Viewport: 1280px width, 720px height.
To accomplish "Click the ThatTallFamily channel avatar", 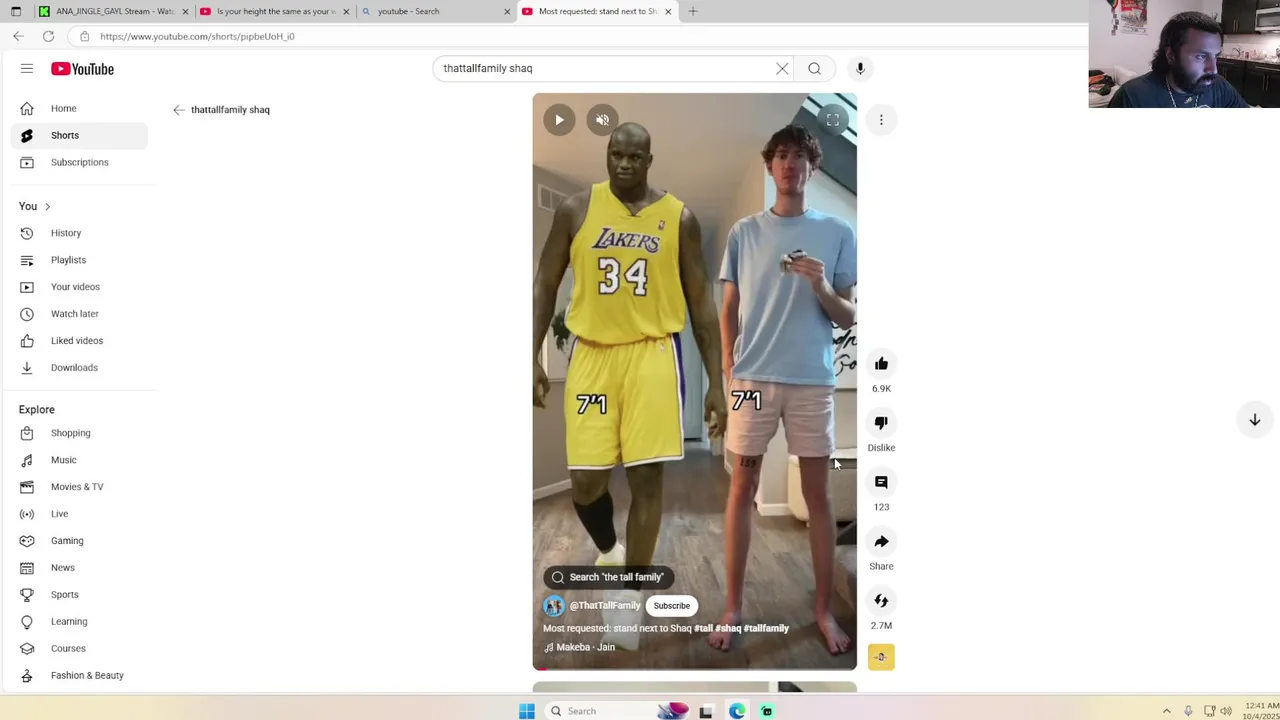I will (554, 606).
